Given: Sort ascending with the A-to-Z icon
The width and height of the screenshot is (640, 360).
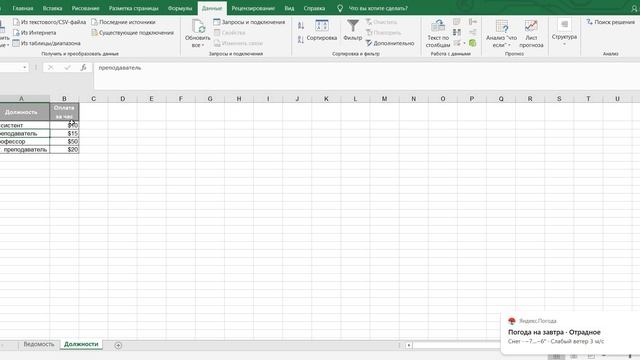Looking at the screenshot, I should click(x=301, y=26).
